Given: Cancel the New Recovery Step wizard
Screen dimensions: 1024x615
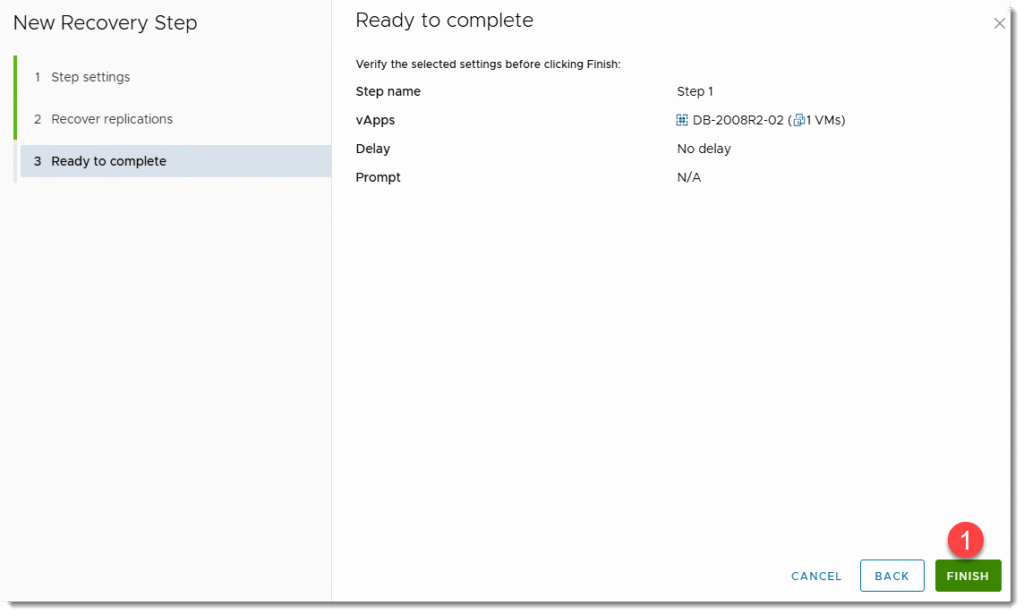Looking at the screenshot, I should 816,576.
